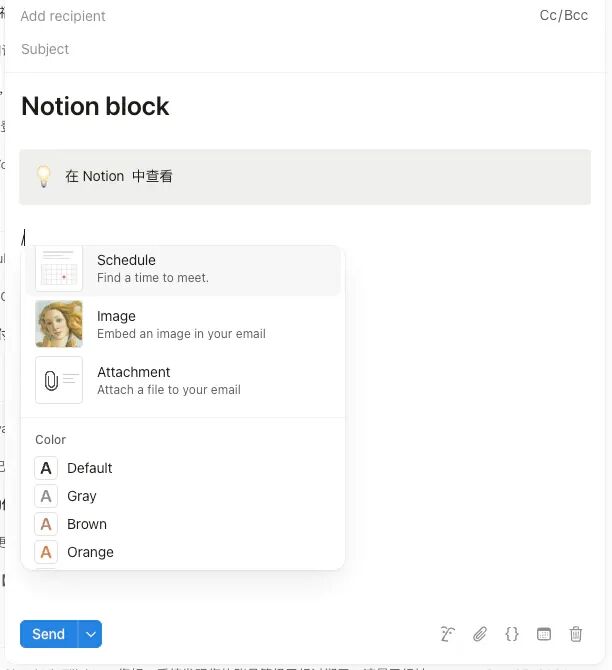
Task: Attach a file using the paperclip icon
Action: (x=480, y=634)
